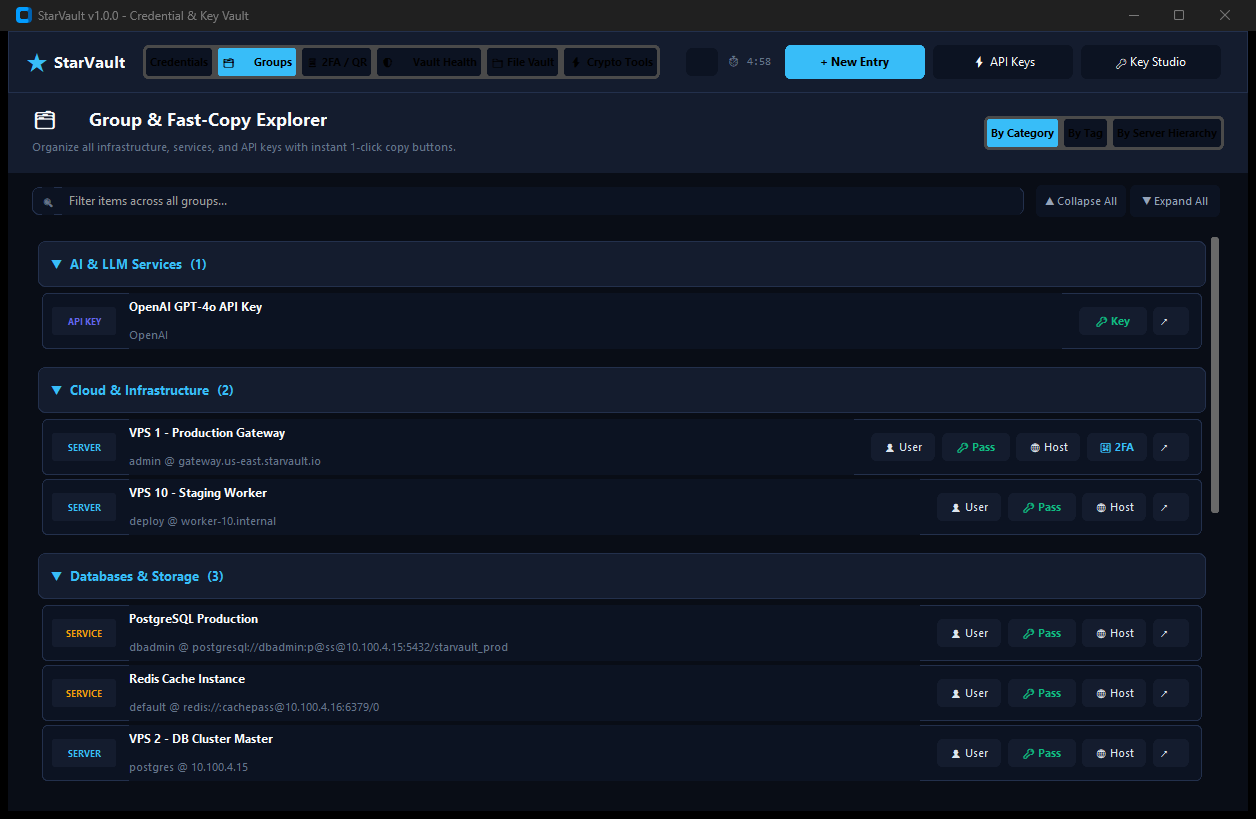Switch grouping to By Category
Viewport: 1256px width, 819px height.
tap(1022, 133)
